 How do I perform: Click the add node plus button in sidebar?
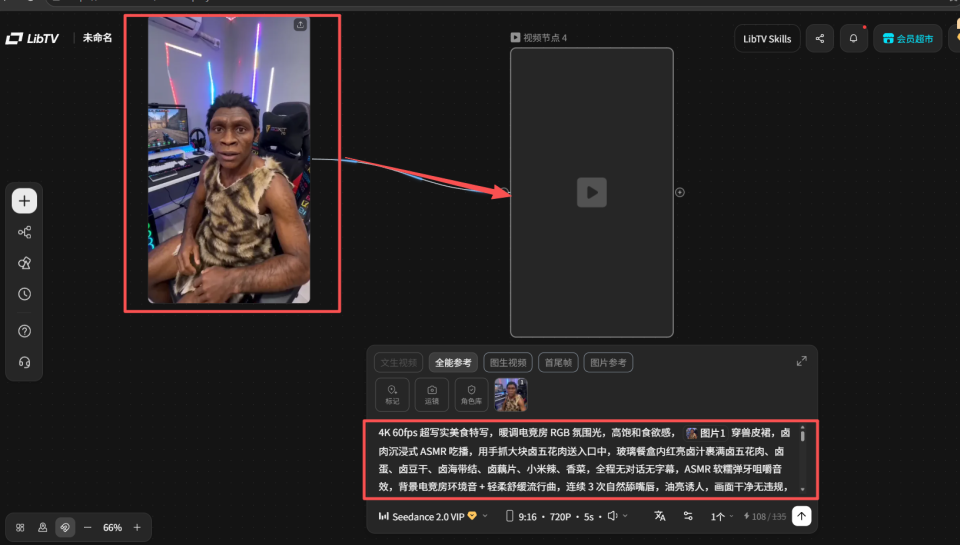pos(24,201)
